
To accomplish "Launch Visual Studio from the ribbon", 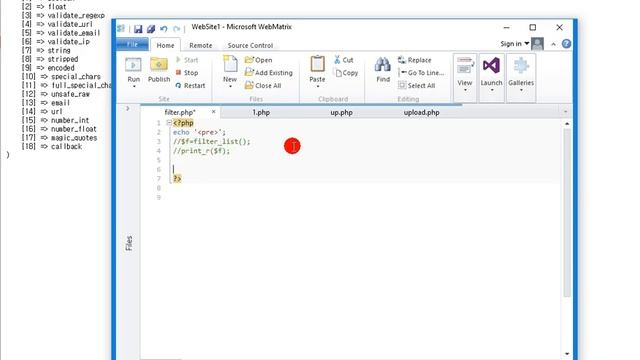I will (491, 77).
